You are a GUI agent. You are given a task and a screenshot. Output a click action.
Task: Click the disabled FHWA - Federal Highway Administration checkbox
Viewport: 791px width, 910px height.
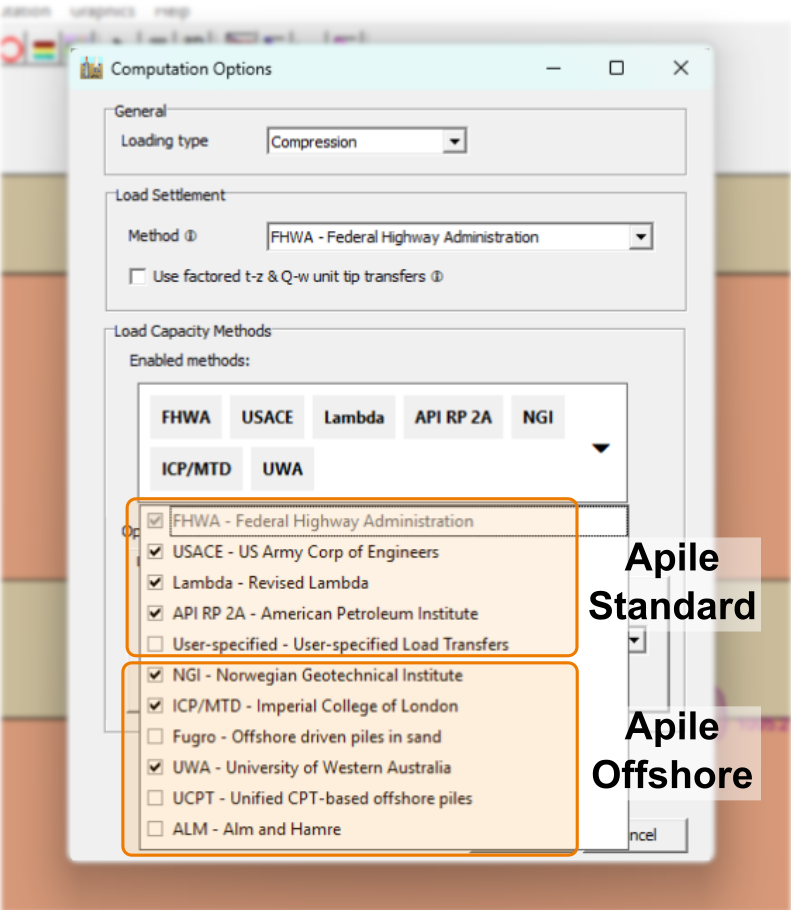[155, 521]
